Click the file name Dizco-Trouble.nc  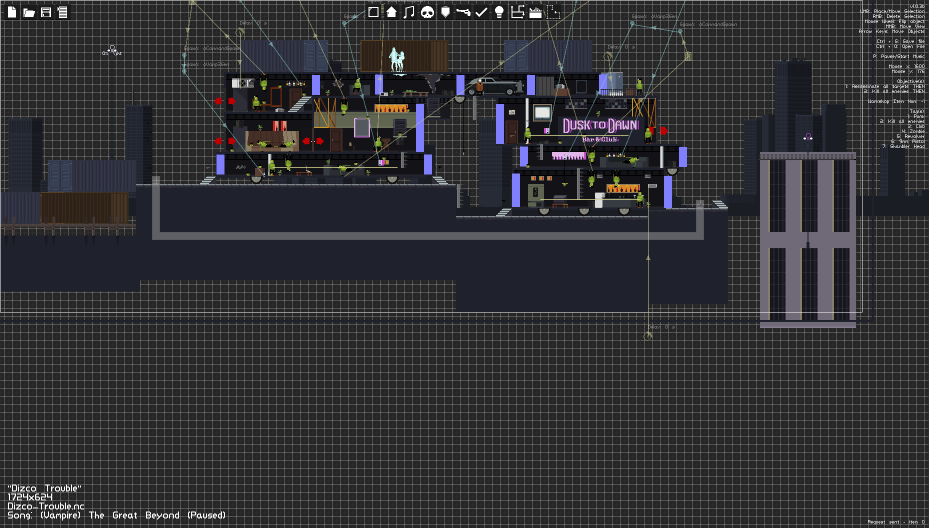pyautogui.click(x=46, y=506)
